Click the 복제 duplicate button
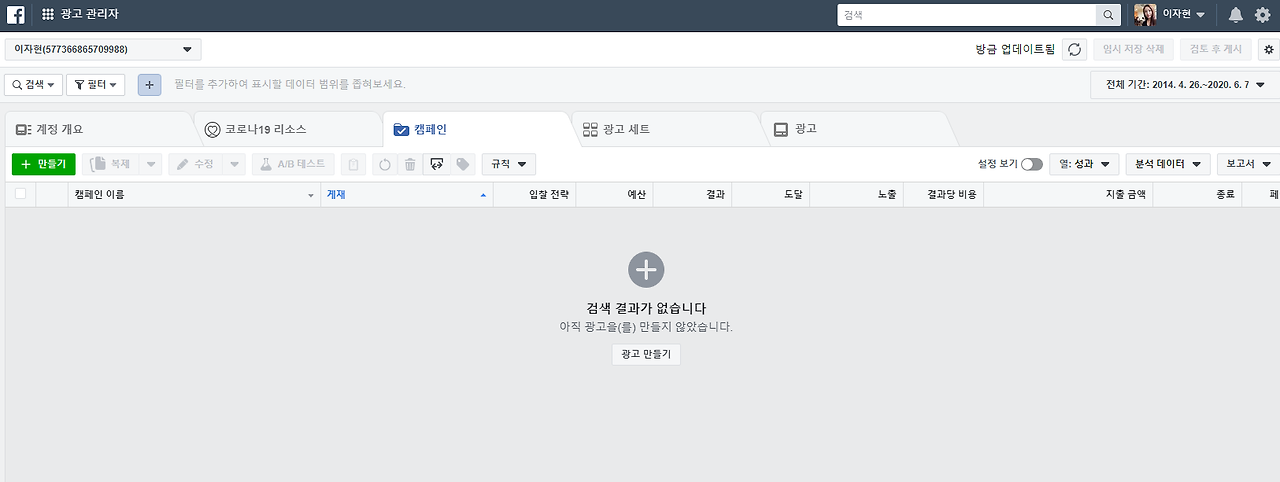Image resolution: width=1280 pixels, height=482 pixels. point(109,164)
